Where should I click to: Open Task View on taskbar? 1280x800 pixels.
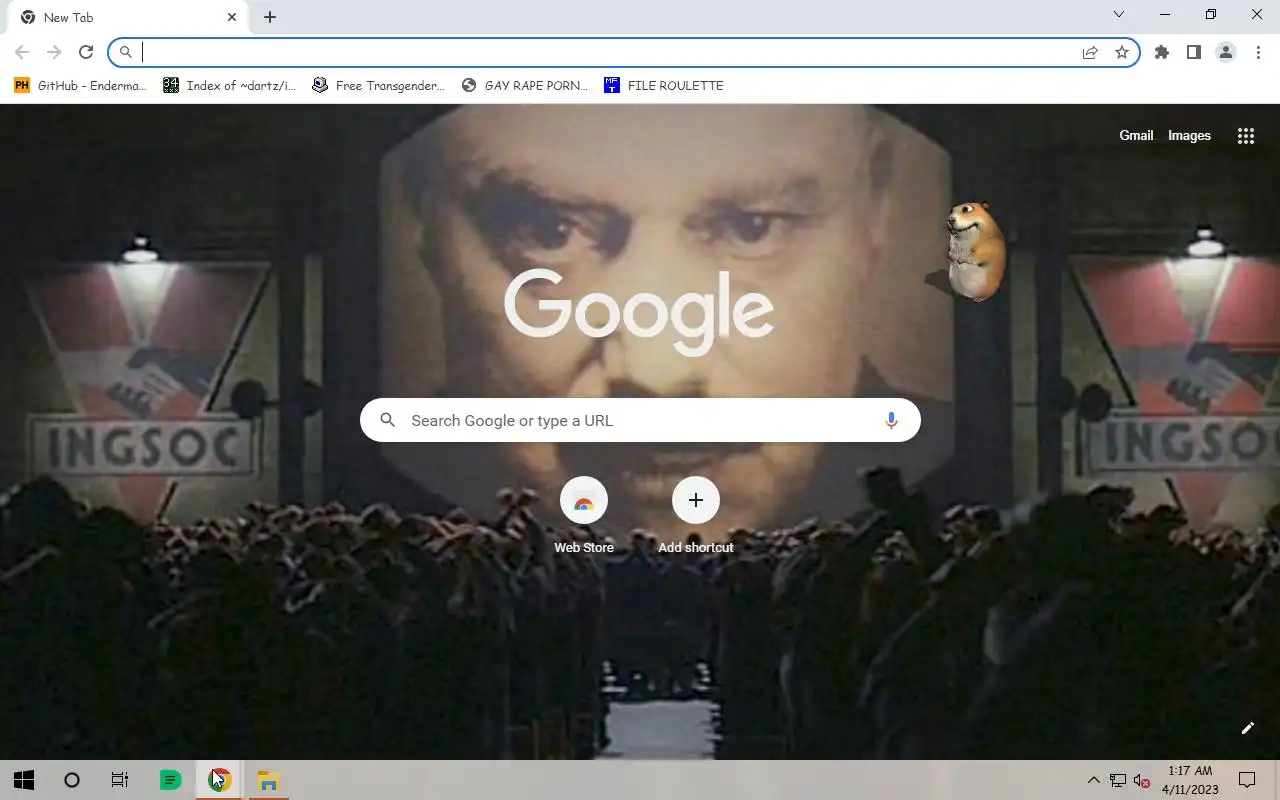(x=120, y=780)
